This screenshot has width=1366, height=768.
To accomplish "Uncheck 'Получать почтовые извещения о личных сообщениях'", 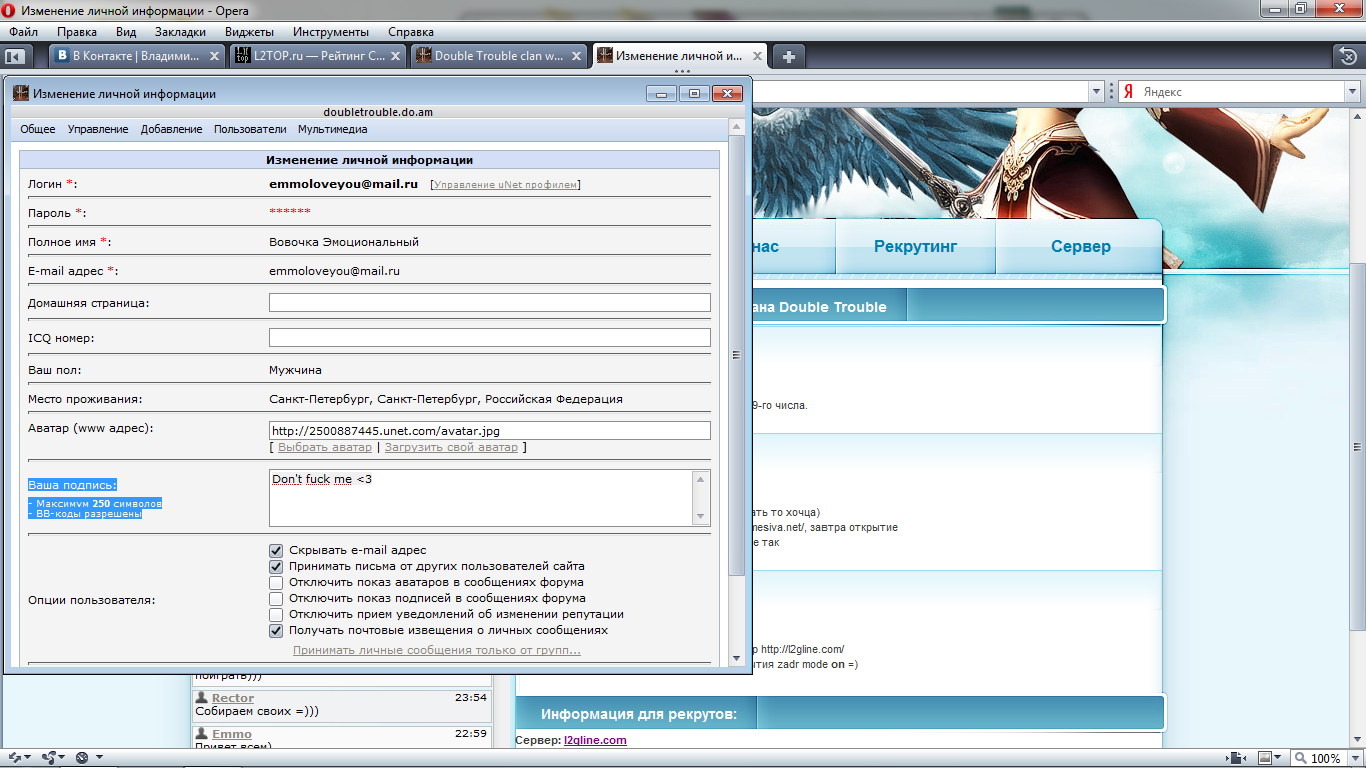I will [276, 630].
